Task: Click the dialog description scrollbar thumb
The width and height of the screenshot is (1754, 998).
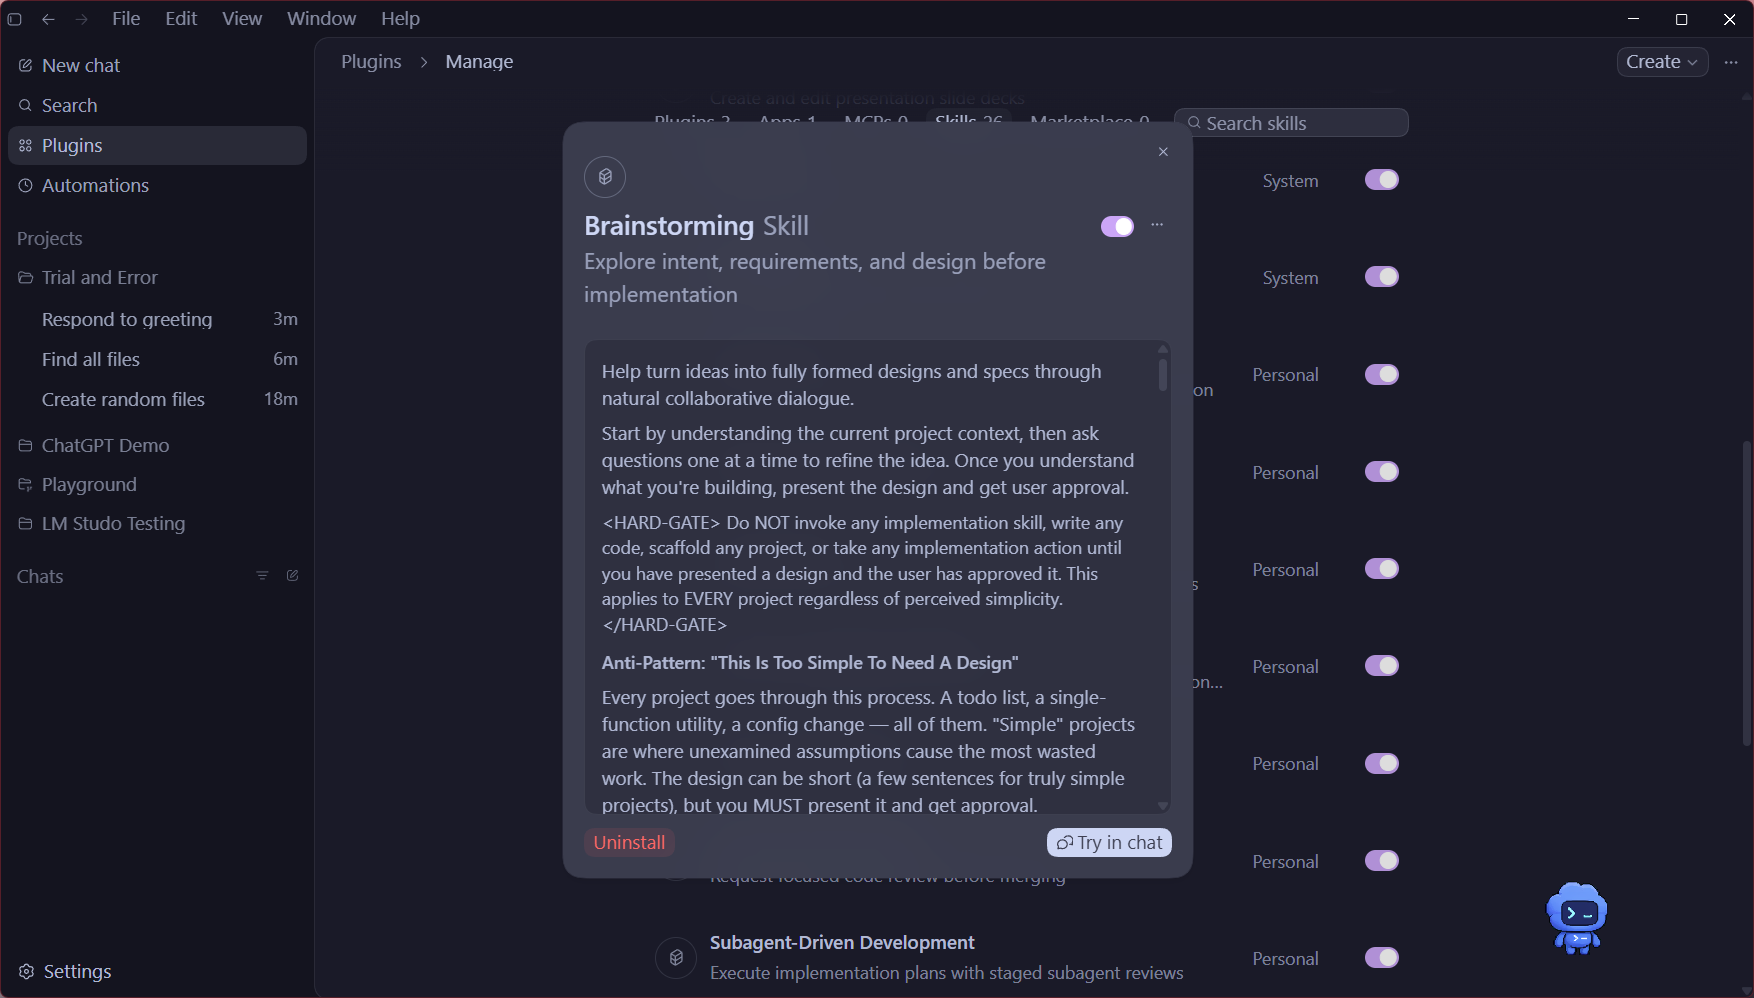Action: pos(1163,375)
